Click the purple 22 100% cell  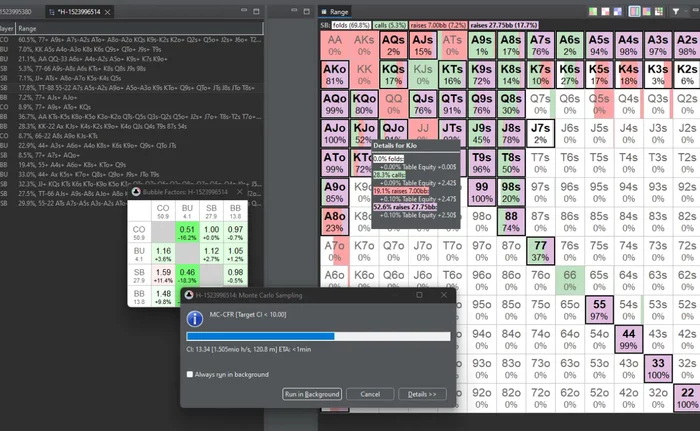tap(688, 398)
